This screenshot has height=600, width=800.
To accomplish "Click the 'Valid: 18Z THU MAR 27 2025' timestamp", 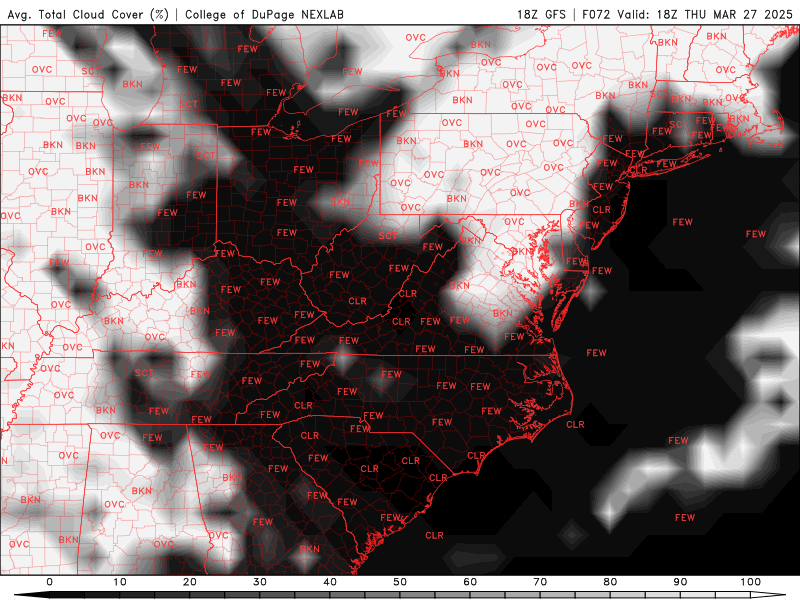I will 705,14.
